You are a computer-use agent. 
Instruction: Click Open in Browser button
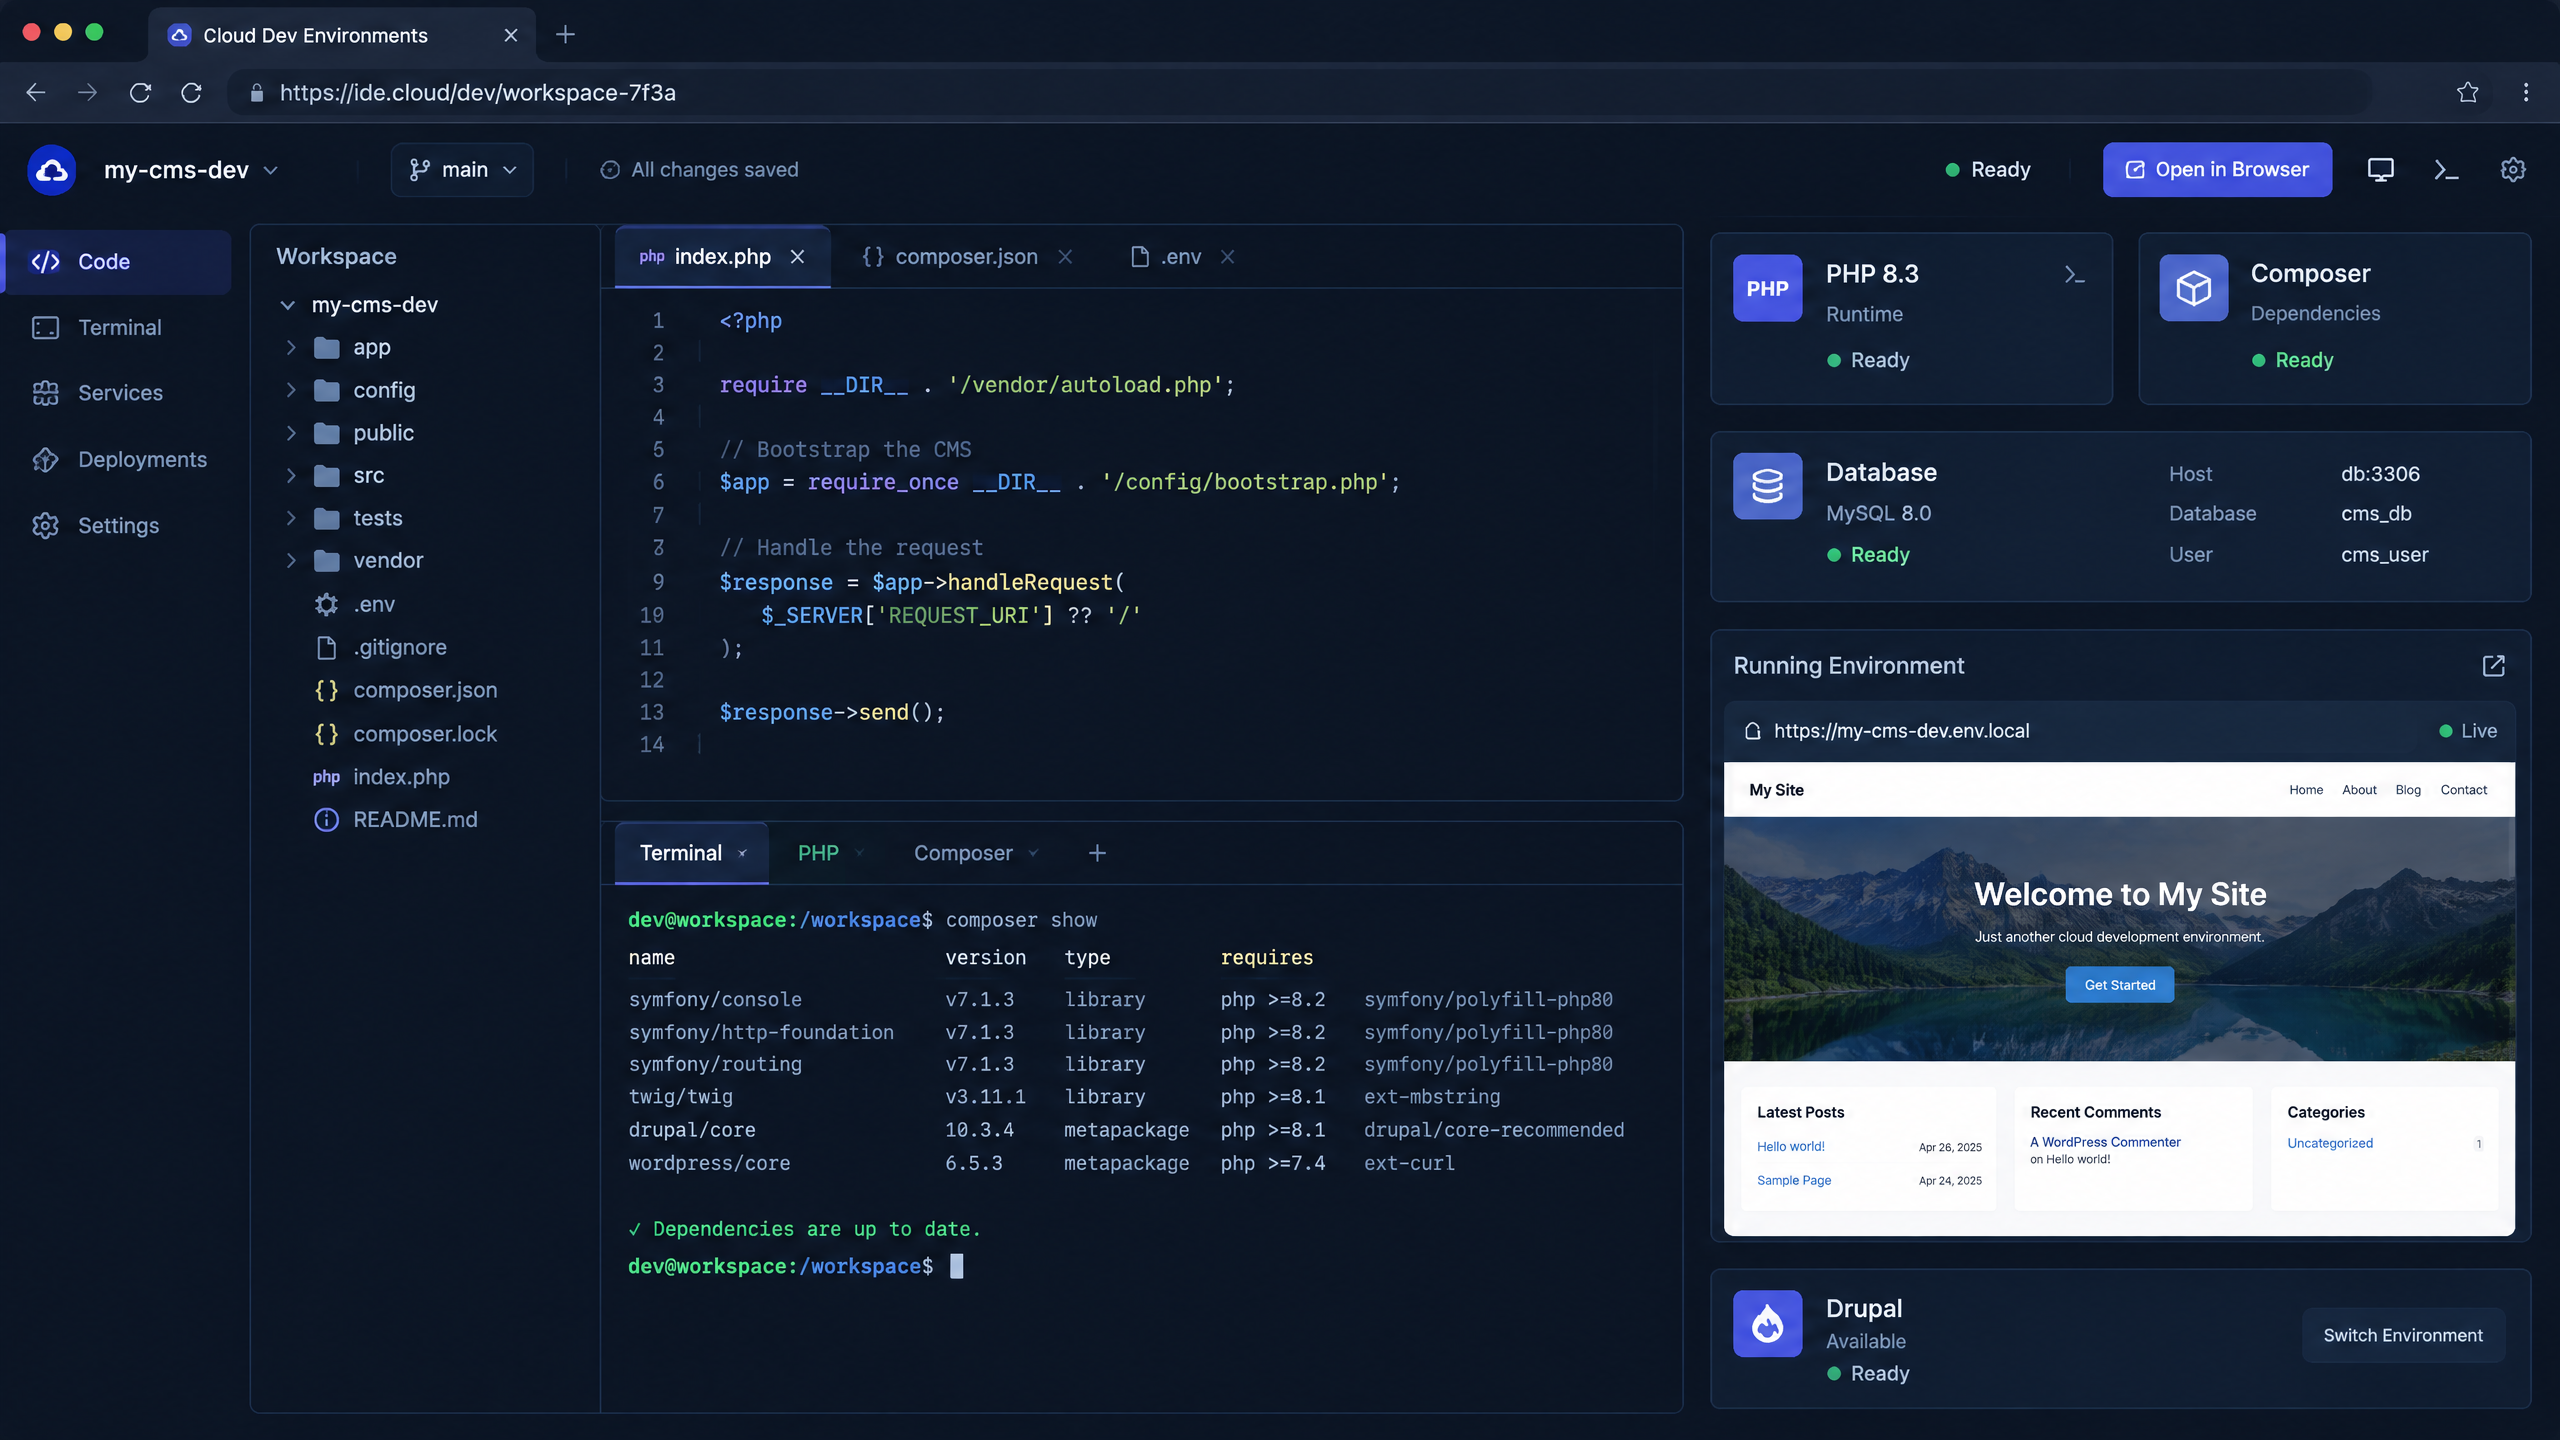tap(2217, 170)
